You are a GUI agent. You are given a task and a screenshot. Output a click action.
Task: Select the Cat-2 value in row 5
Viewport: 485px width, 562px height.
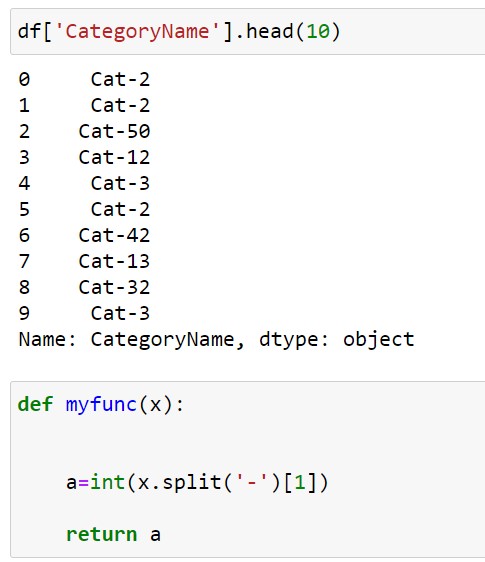(120, 209)
